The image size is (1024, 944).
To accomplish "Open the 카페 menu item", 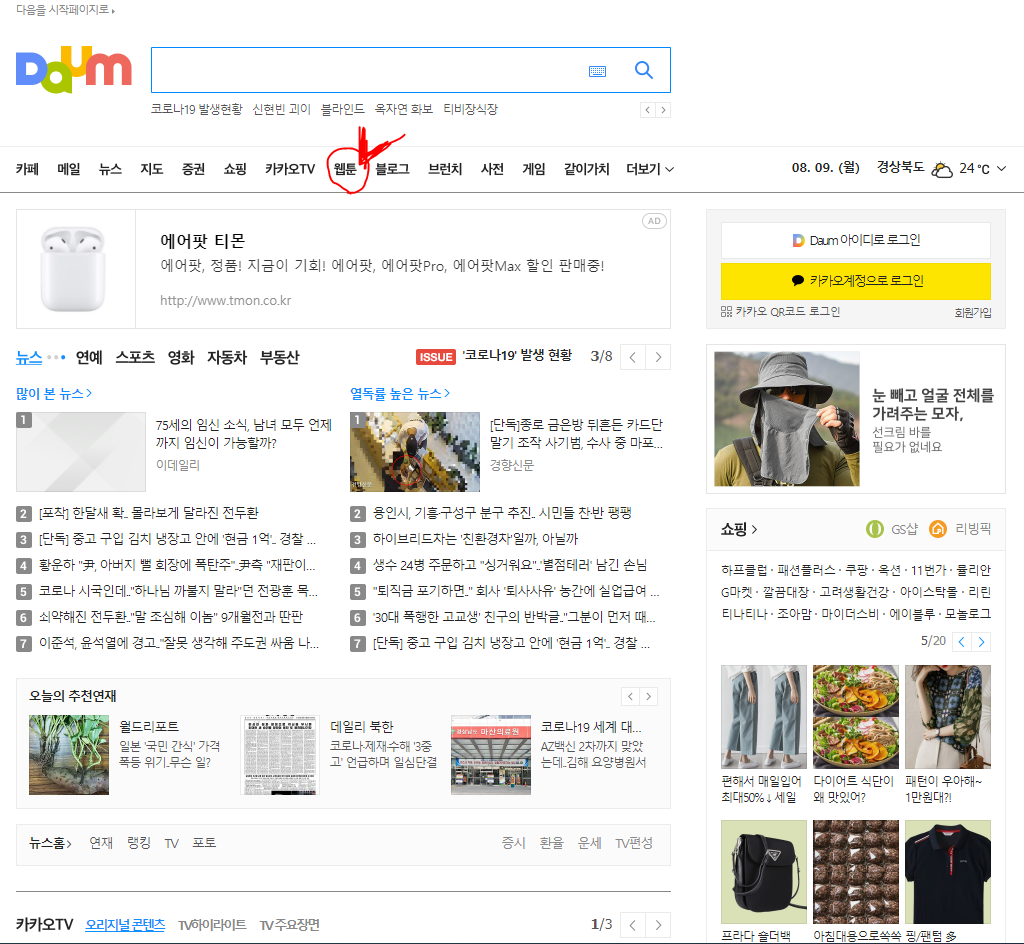I will pyautogui.click(x=27, y=169).
